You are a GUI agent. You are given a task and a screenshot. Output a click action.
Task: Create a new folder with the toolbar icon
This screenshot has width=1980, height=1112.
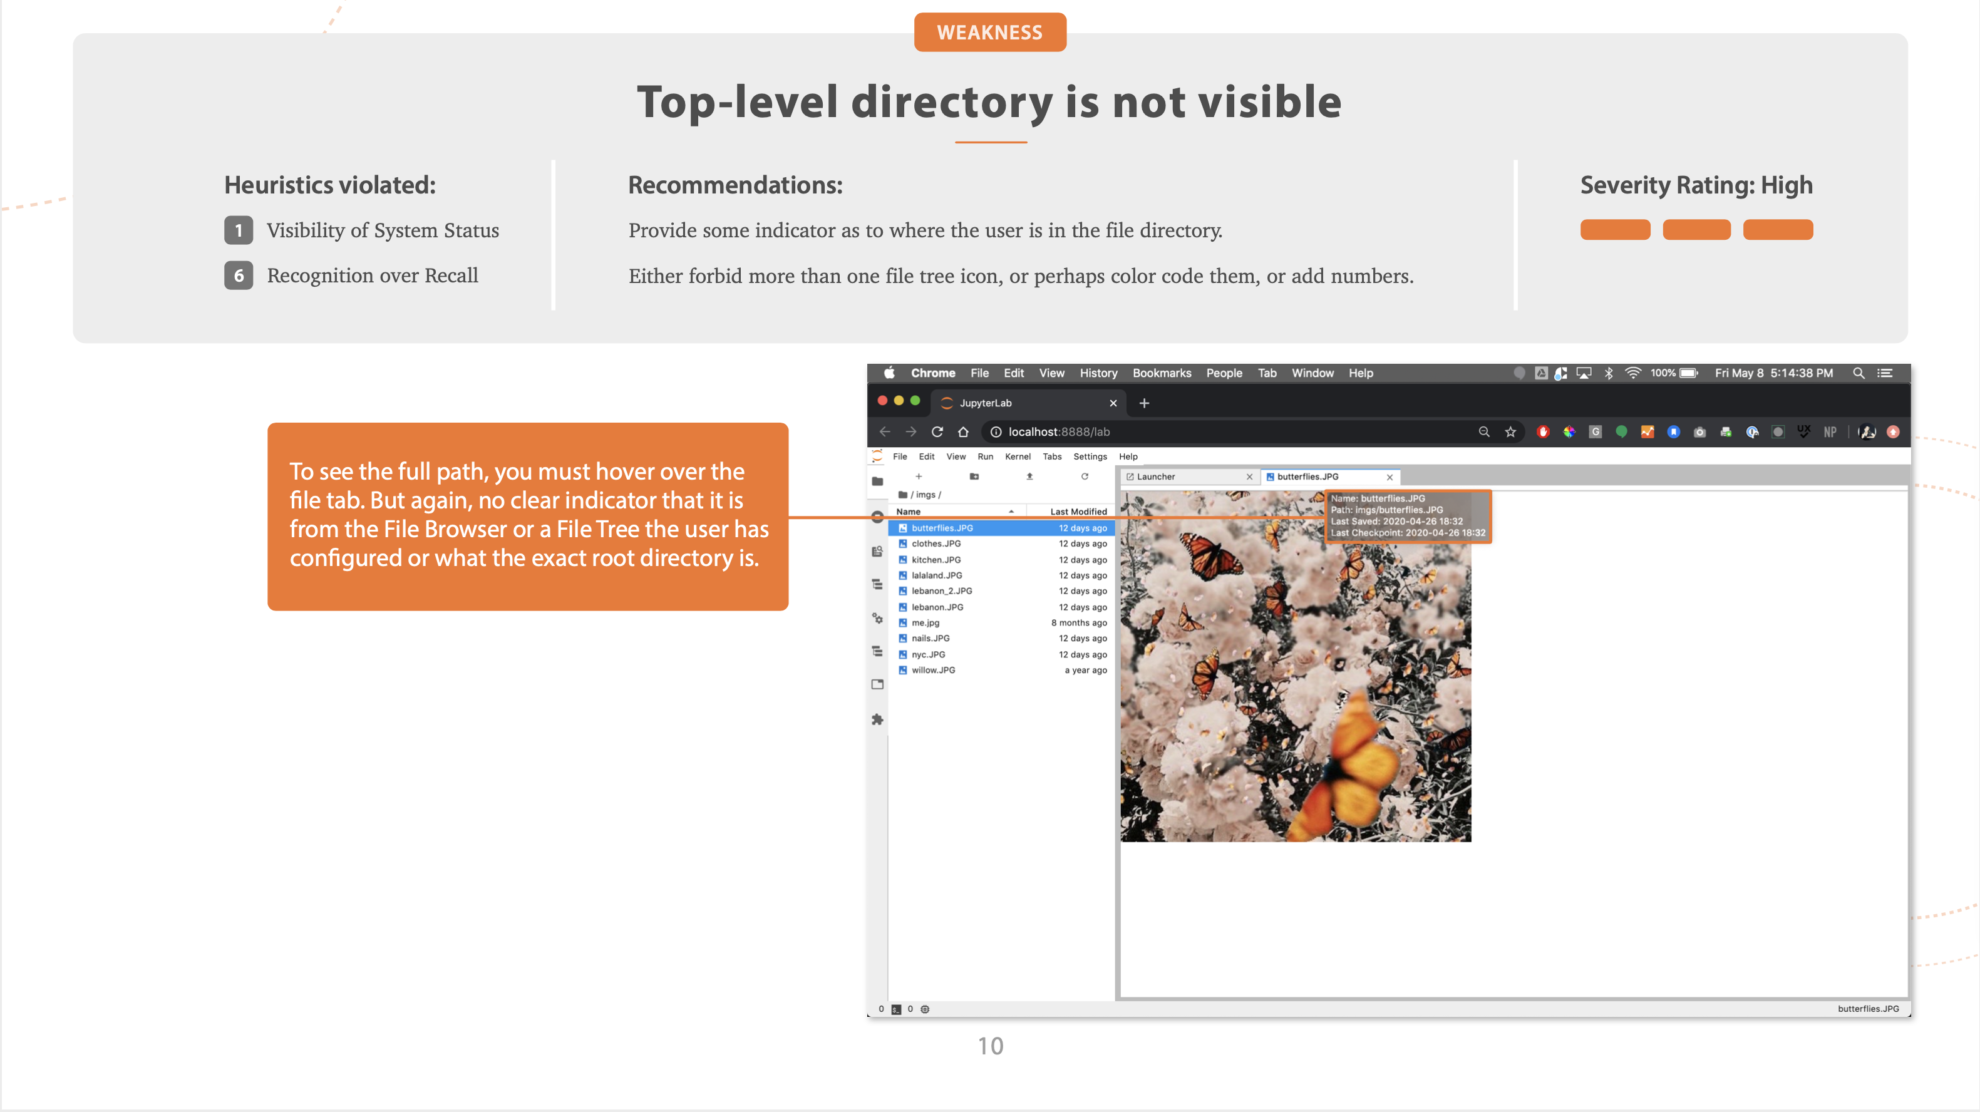click(975, 476)
